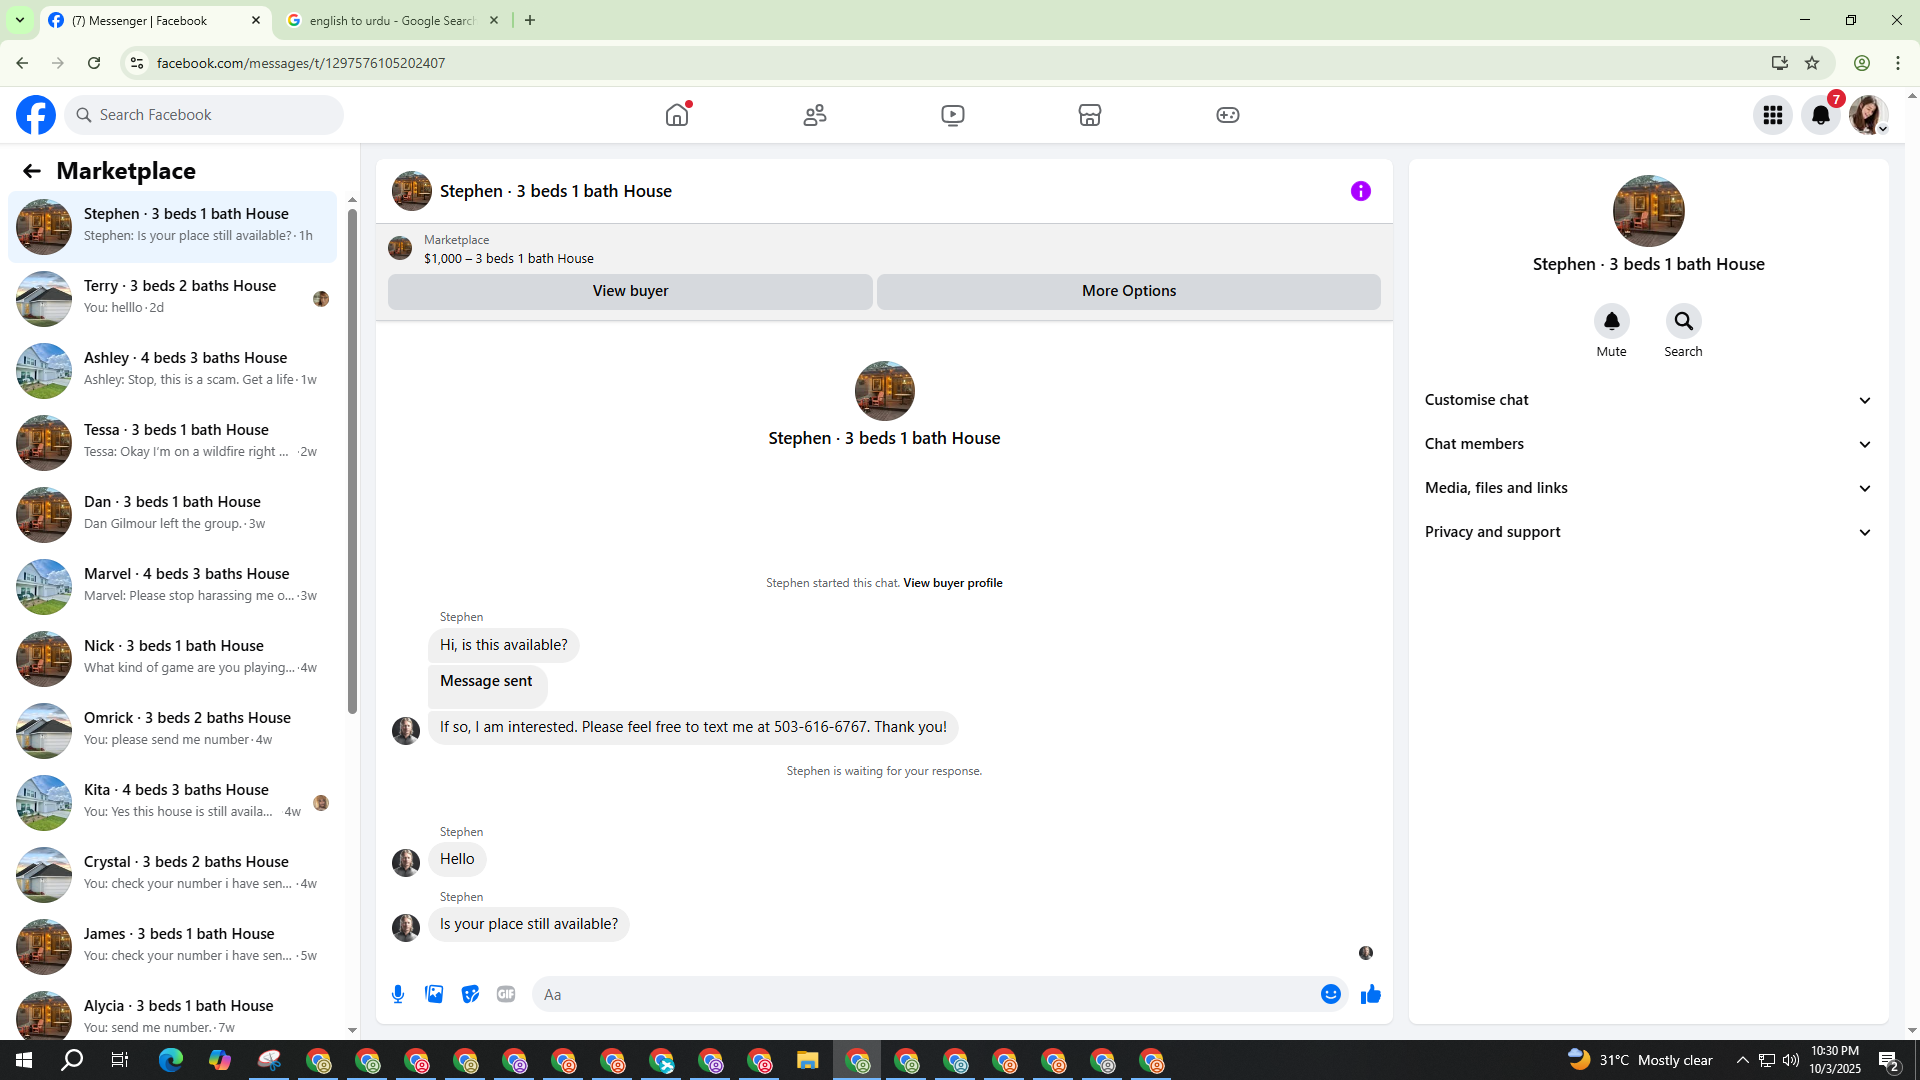Open the Facebook menu grid icon
Image resolution: width=1920 pixels, height=1080 pixels.
coord(1773,115)
